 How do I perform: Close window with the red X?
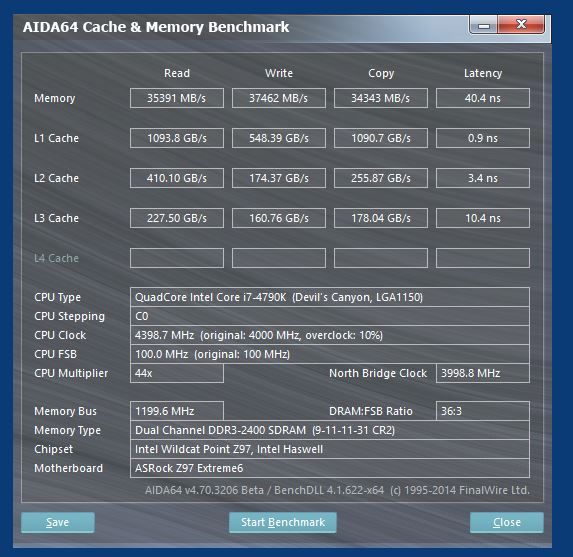(521, 25)
